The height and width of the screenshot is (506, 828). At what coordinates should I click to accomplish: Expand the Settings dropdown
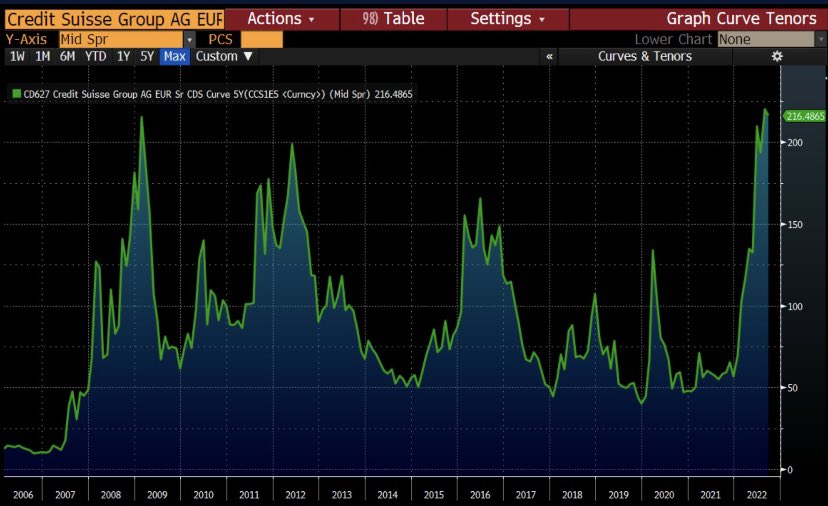[507, 19]
